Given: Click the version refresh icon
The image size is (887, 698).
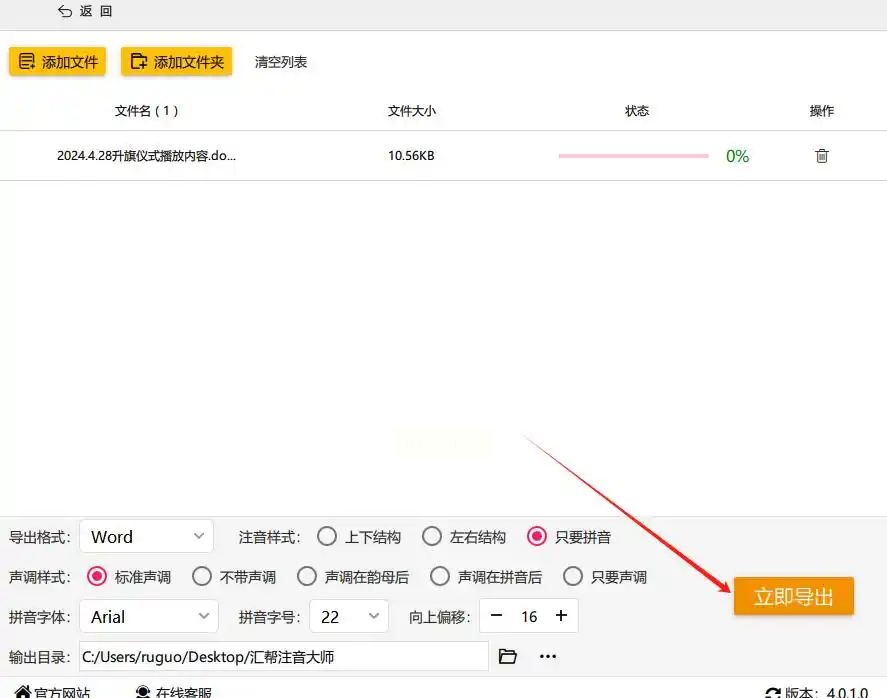Looking at the screenshot, I should coord(773,693).
